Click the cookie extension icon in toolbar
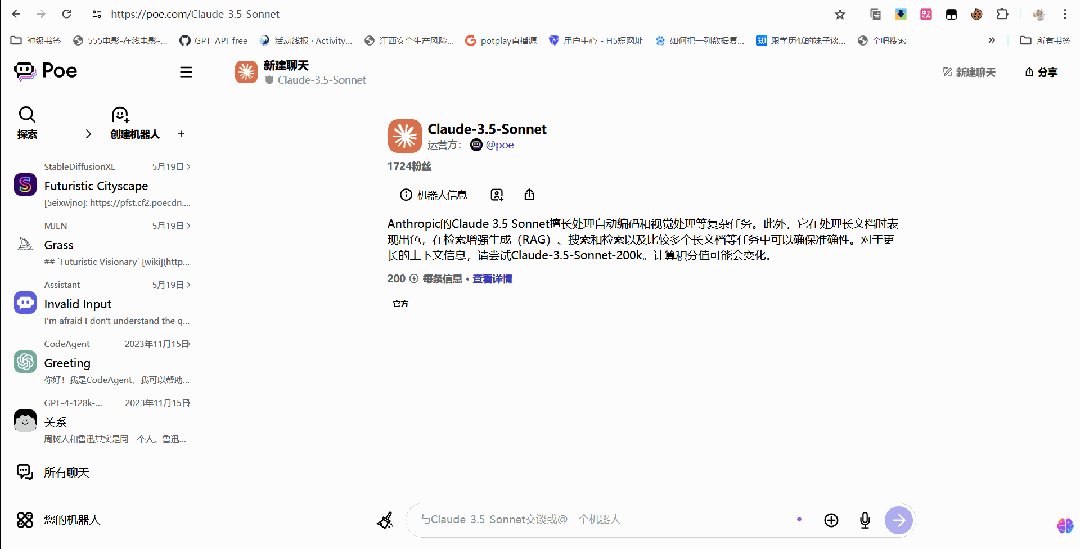 (977, 14)
